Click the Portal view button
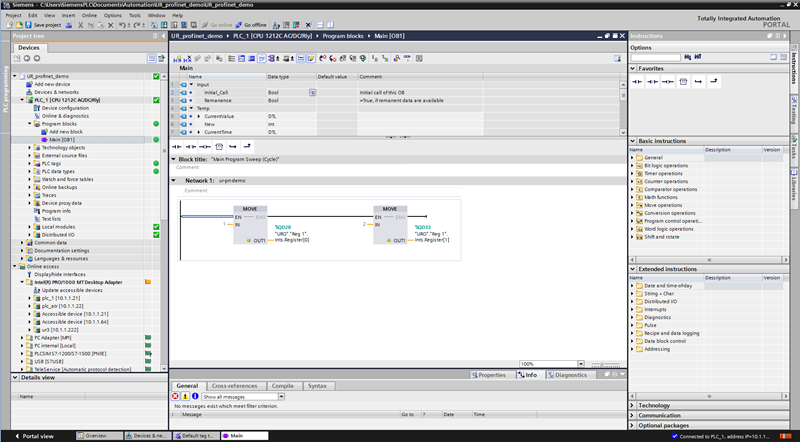The image size is (800, 442). 34,436
